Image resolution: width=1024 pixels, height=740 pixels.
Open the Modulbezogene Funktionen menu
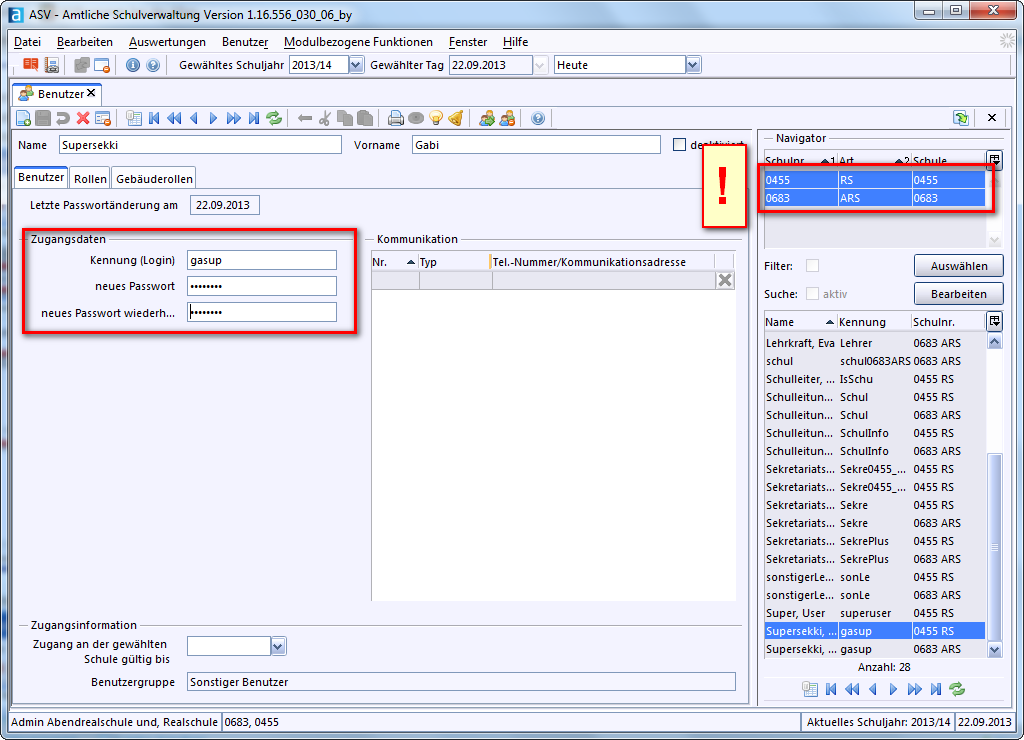358,42
